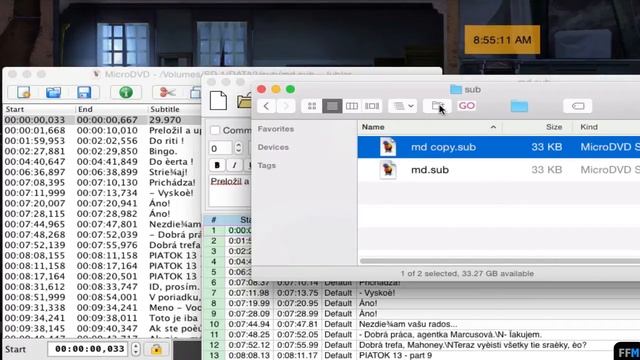This screenshot has height=360, width=640.
Task: Save subtitles with Jubler floppy disk icon
Action: [x=84, y=92]
